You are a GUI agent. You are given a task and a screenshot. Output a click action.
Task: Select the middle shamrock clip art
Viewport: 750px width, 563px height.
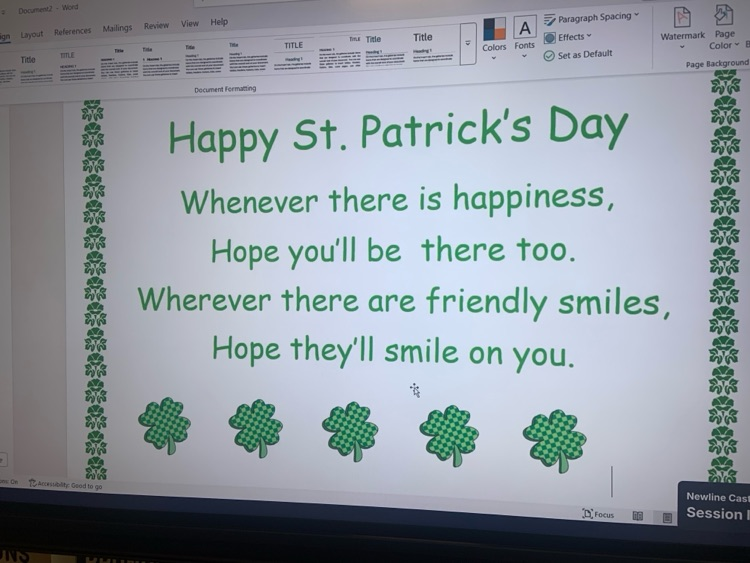[350, 431]
